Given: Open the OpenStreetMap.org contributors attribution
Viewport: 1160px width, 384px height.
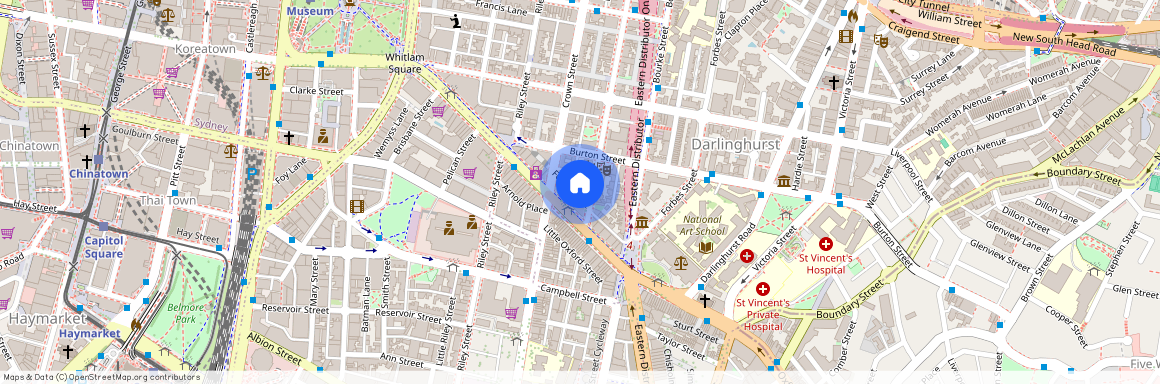Looking at the screenshot, I should tap(134, 377).
